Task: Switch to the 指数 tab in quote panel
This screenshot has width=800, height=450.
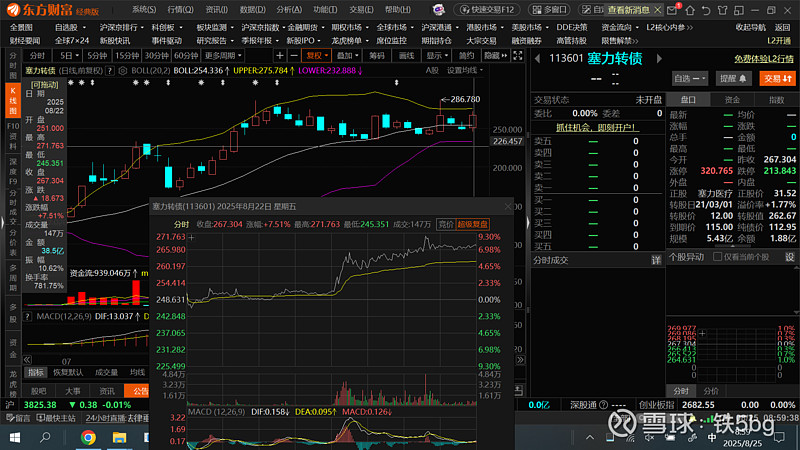Action: pos(776,100)
